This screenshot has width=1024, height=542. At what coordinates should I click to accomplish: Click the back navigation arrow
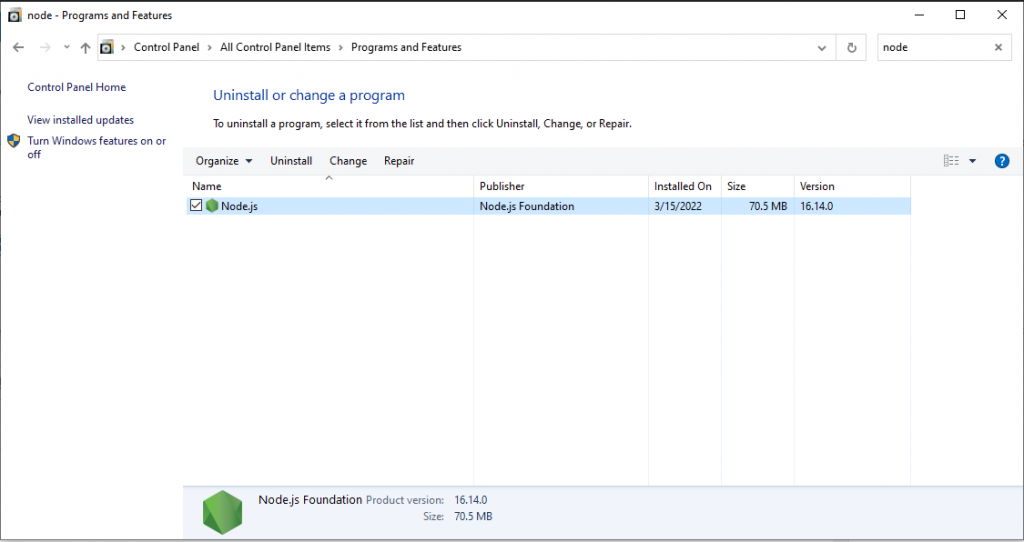point(18,48)
